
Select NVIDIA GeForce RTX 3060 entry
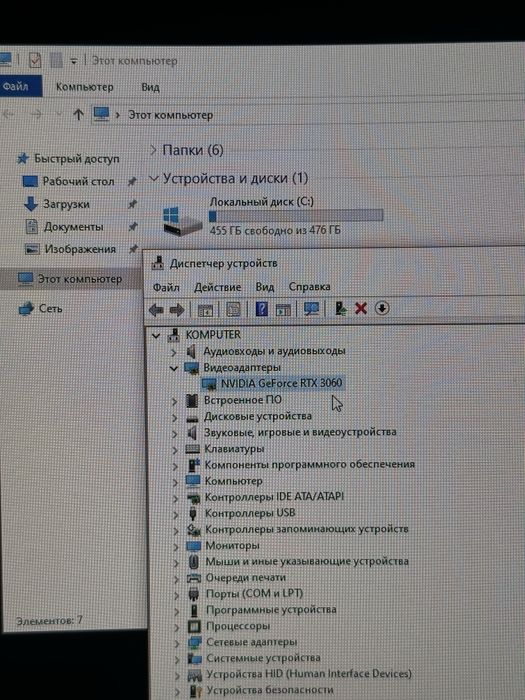[x=282, y=383]
